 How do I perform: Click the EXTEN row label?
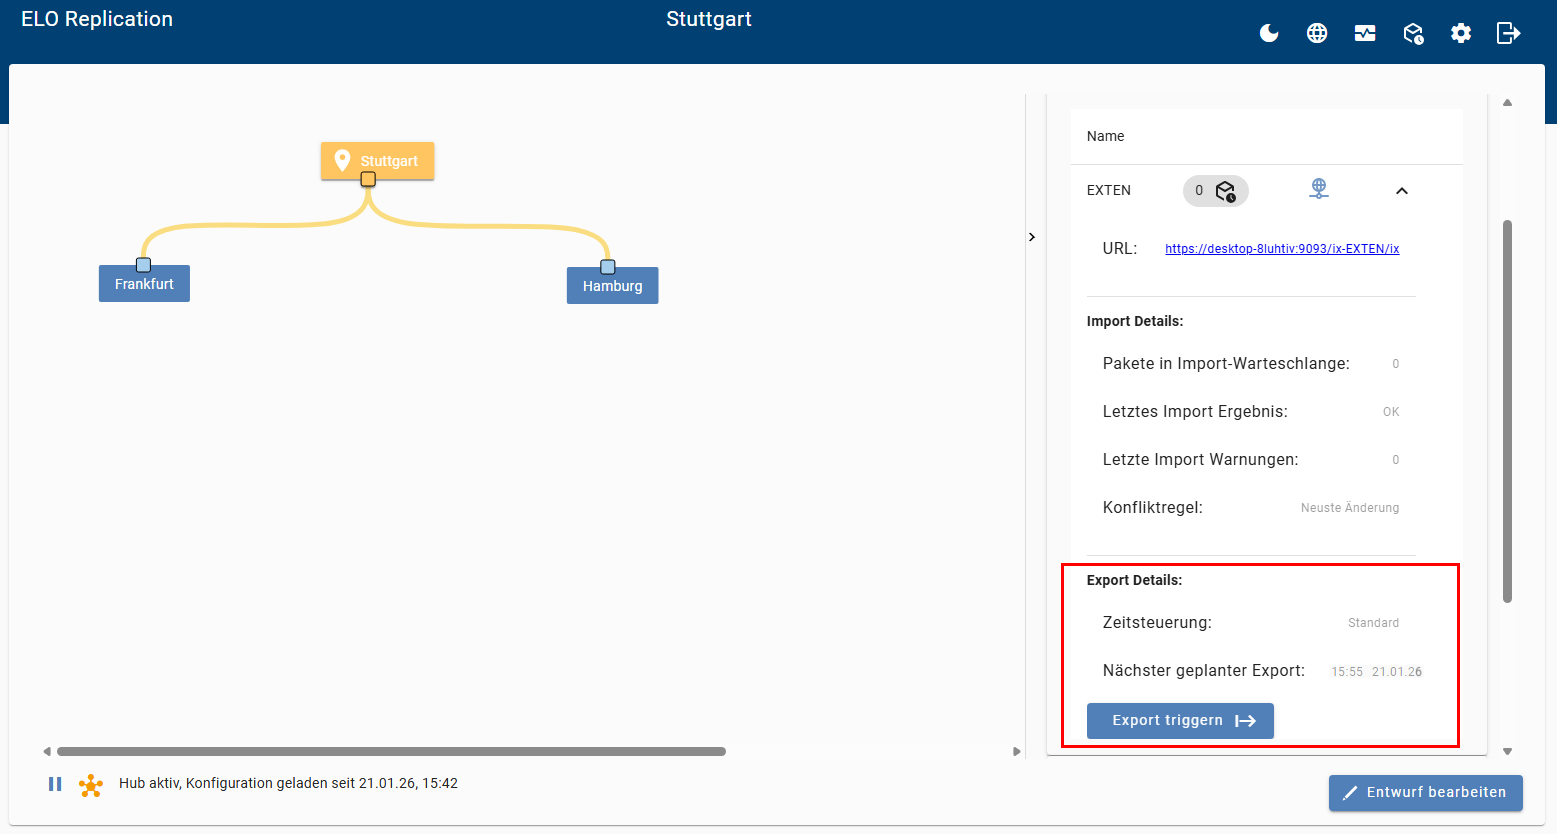1109,190
